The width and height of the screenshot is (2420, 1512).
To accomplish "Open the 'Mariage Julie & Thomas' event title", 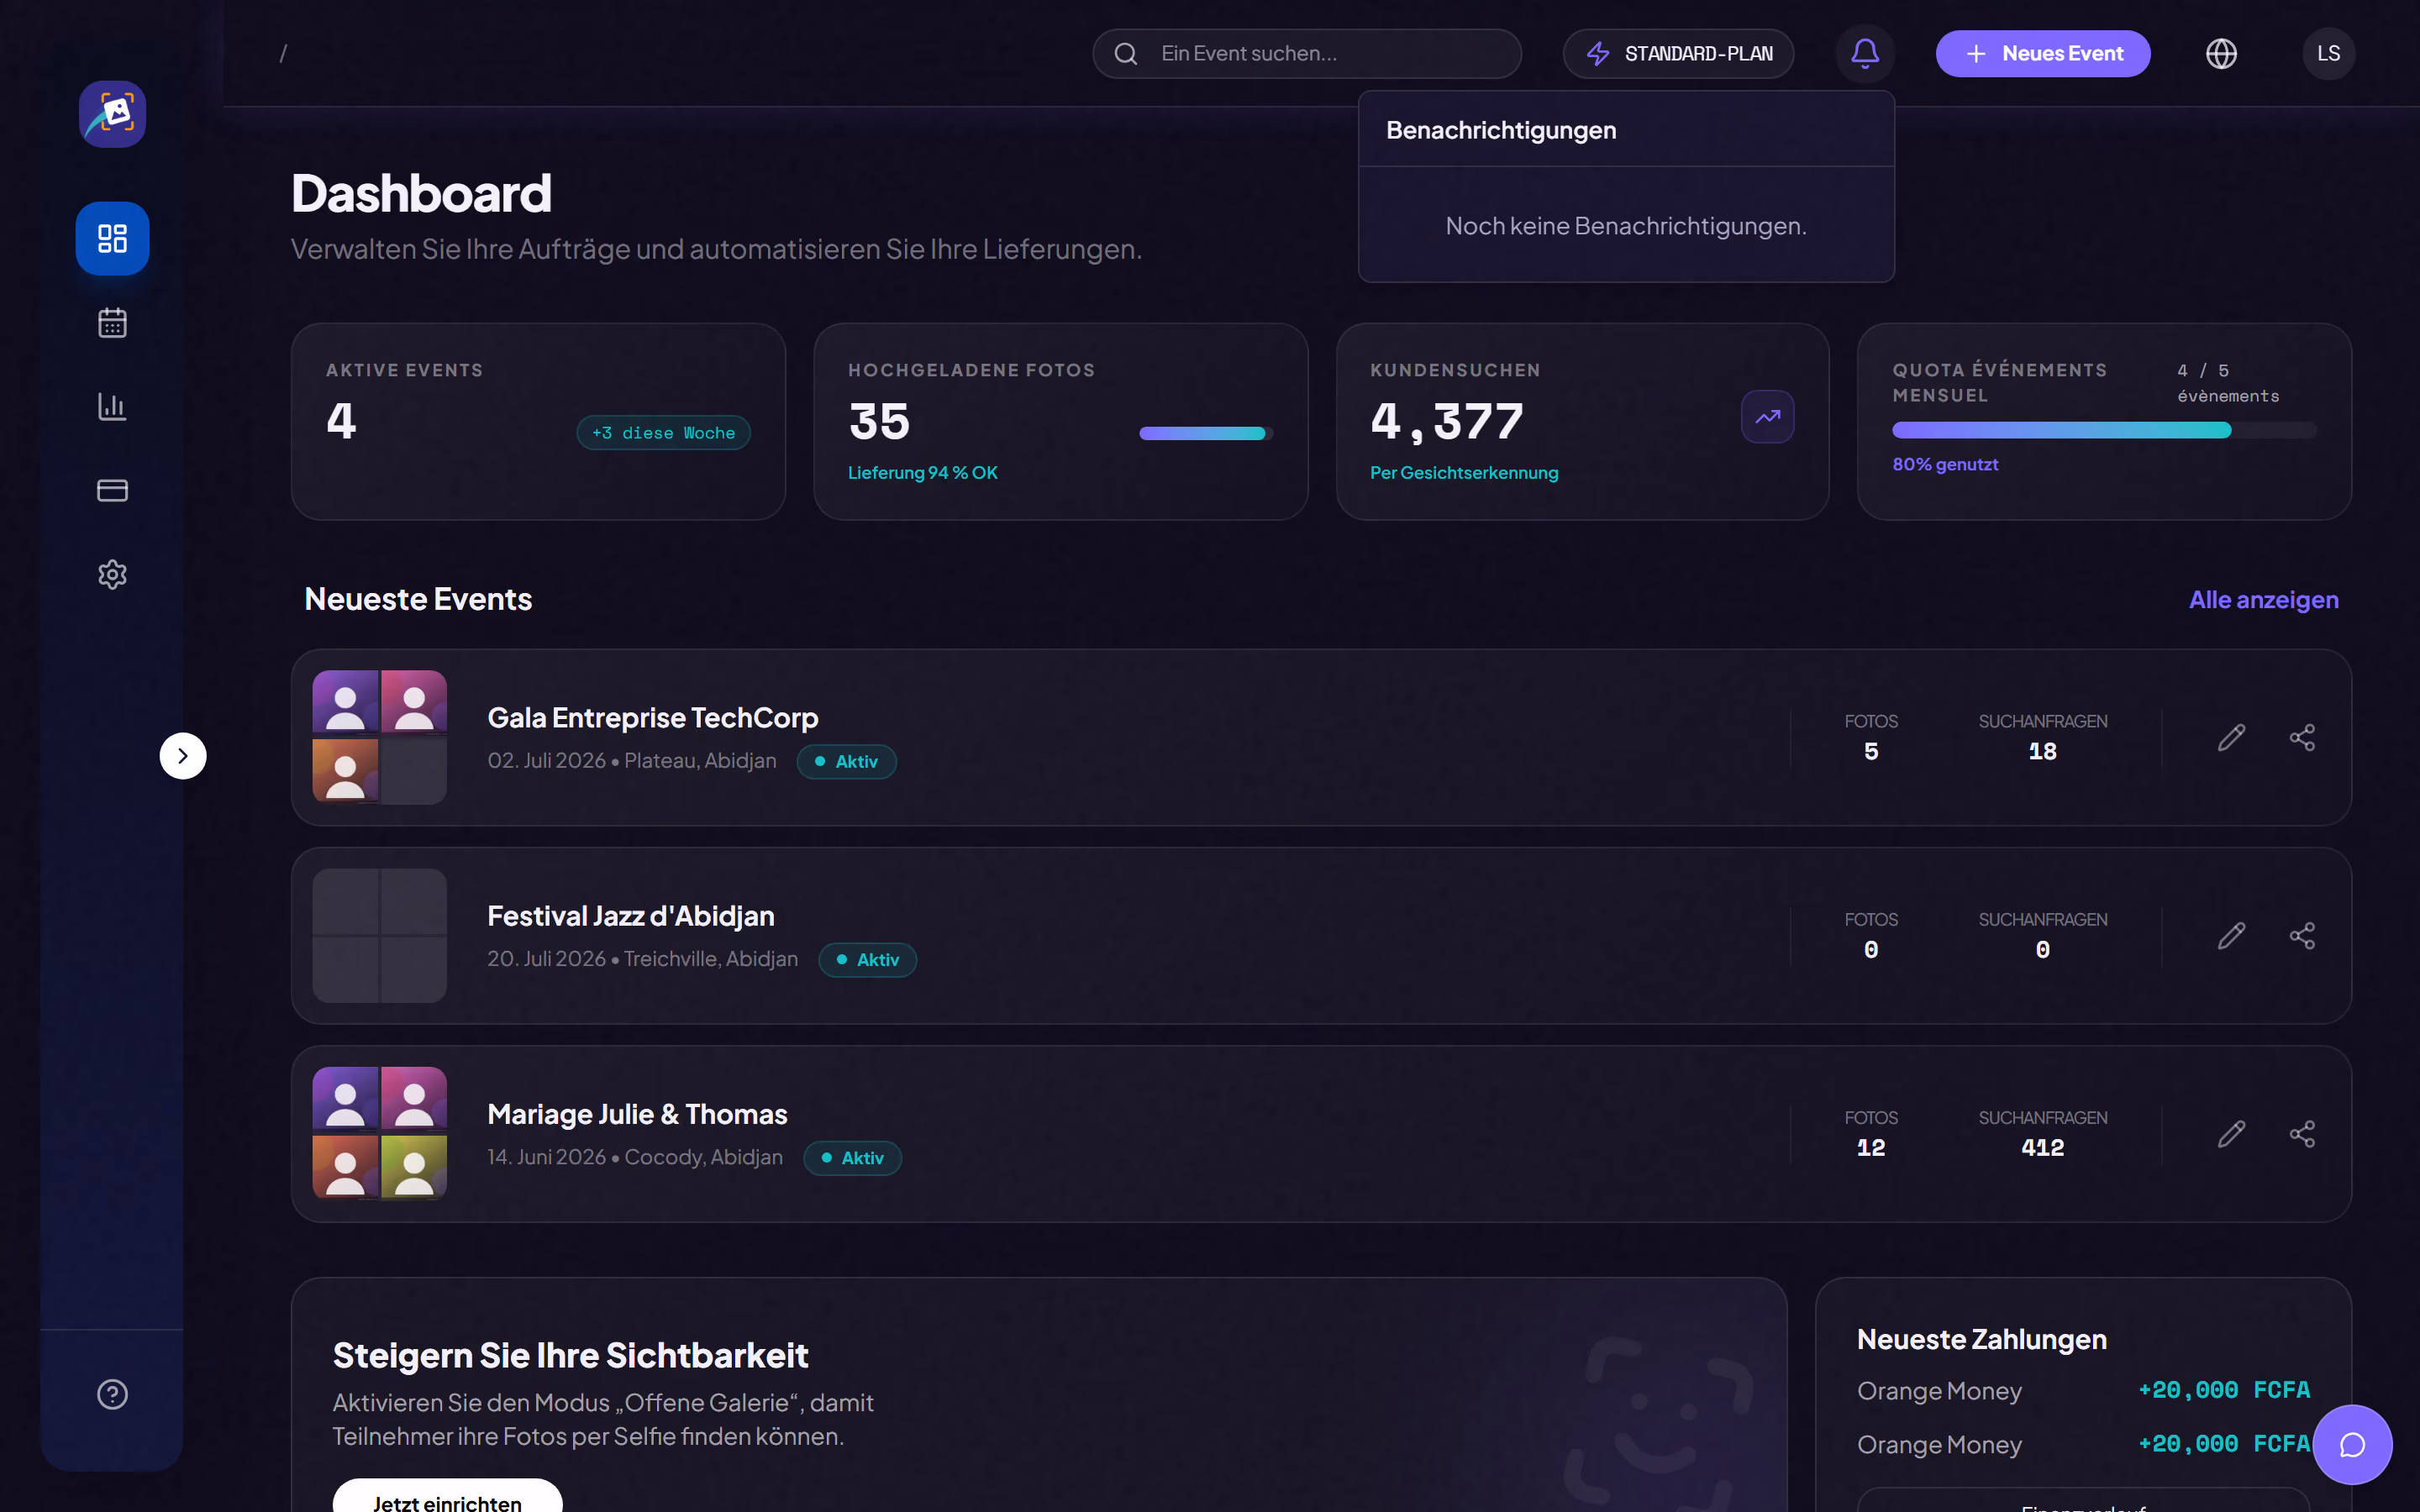I will click(x=637, y=1114).
